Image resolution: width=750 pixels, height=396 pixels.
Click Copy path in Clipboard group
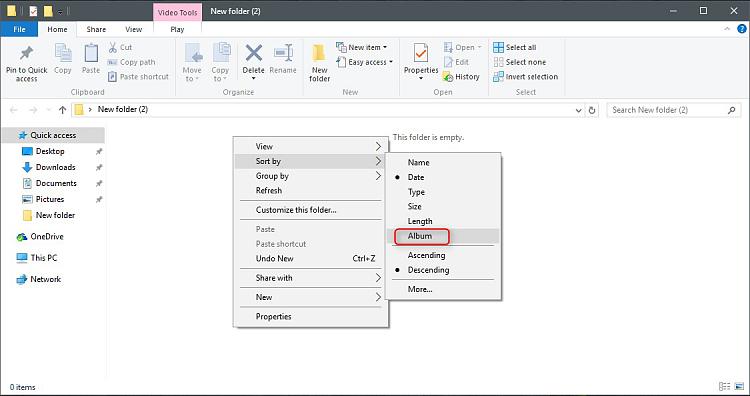point(131,62)
